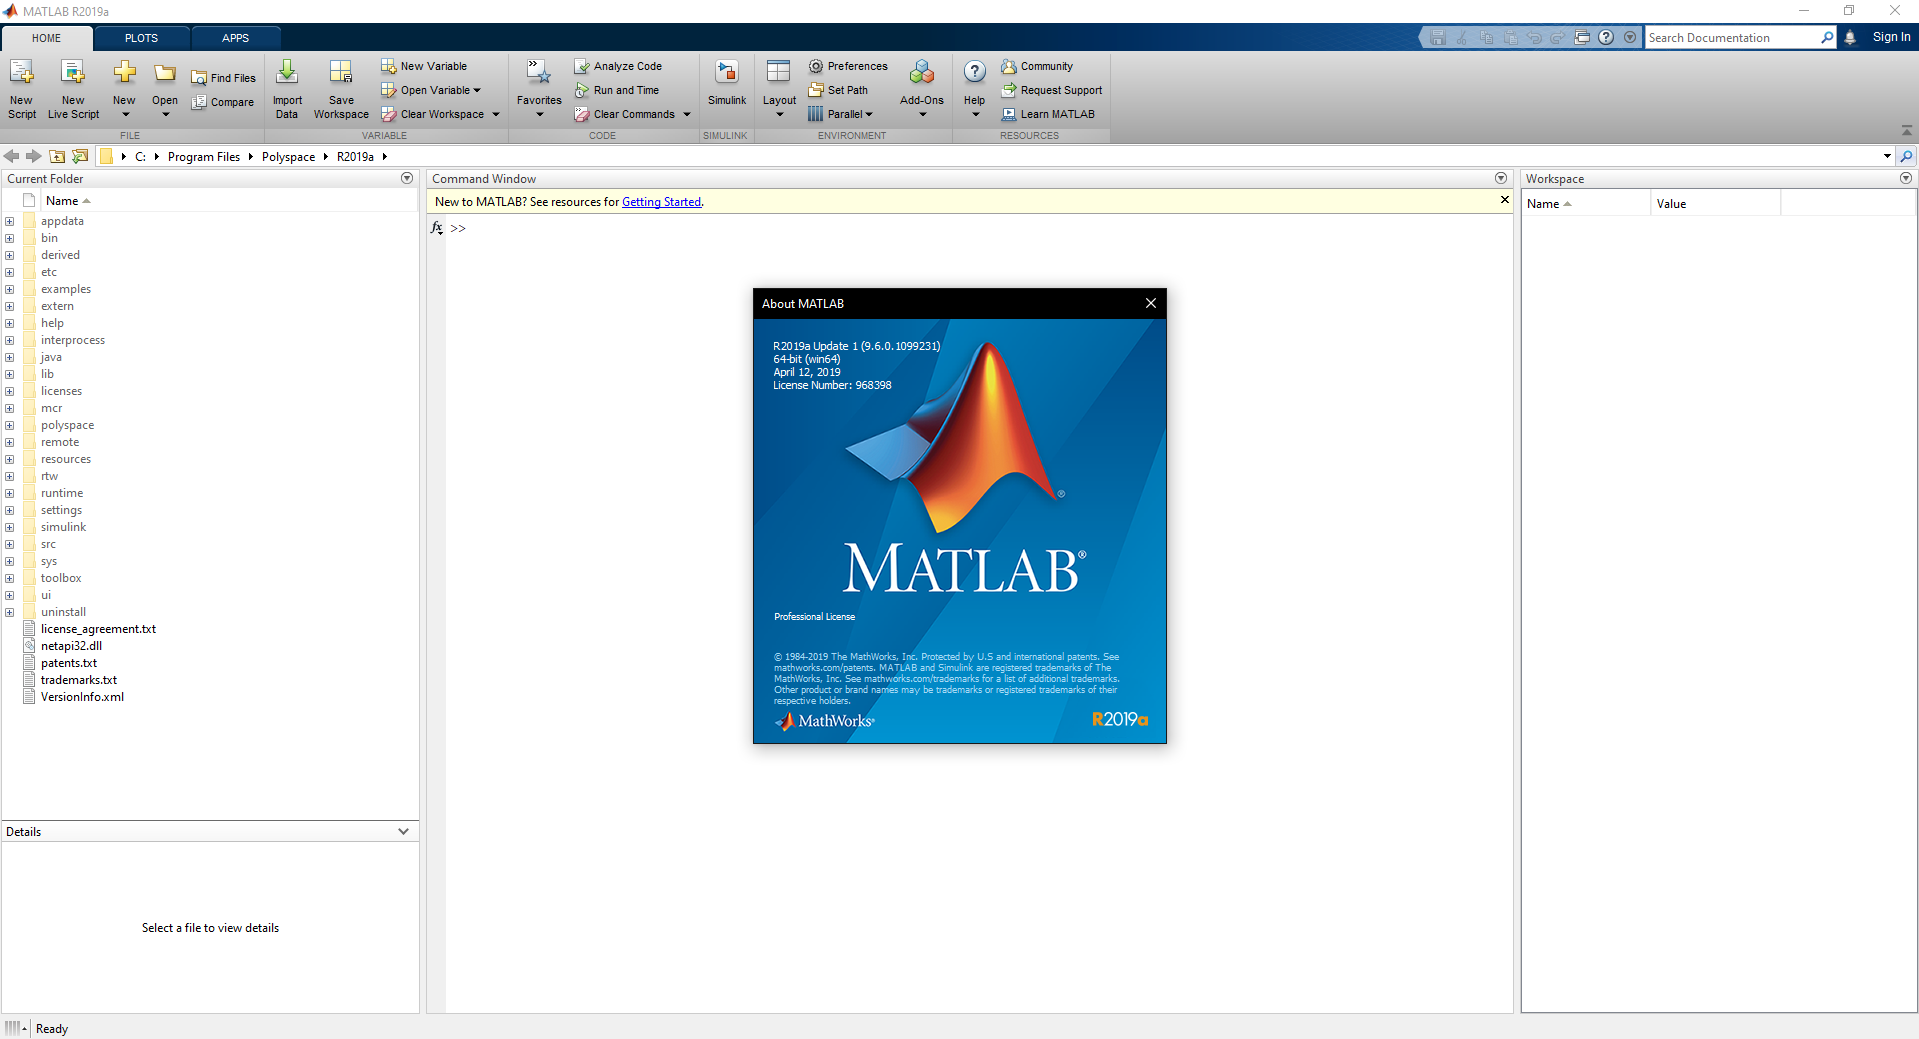Switch to the HOME tab
This screenshot has height=1039, width=1919.
[47, 38]
